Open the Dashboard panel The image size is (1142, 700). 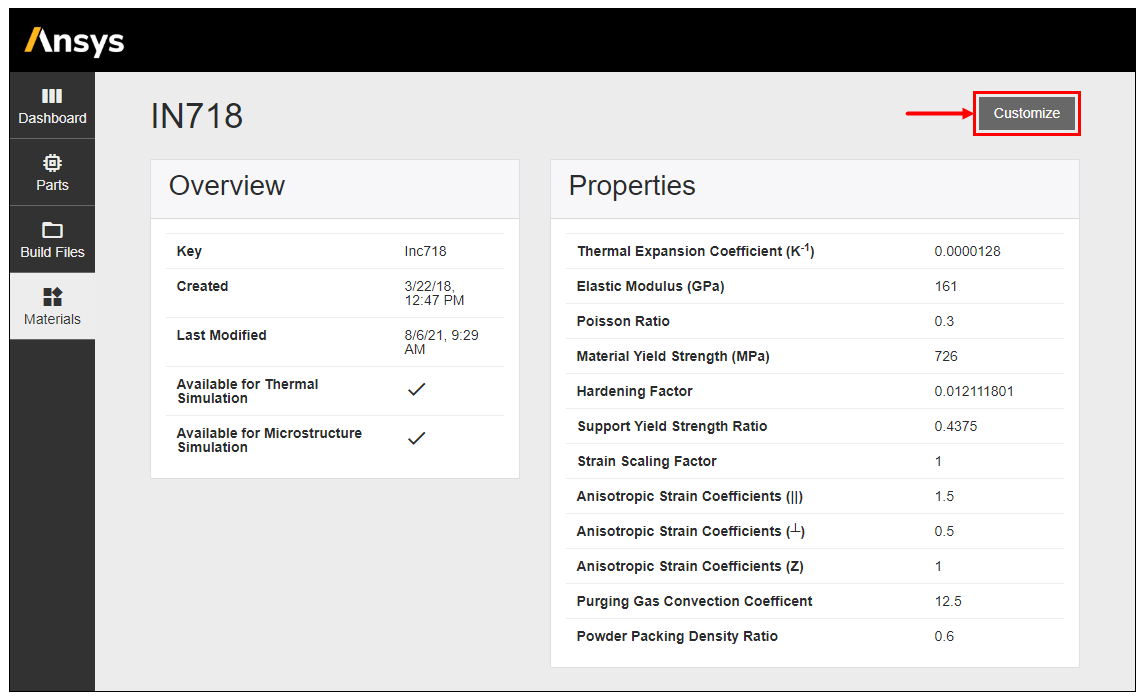52,105
